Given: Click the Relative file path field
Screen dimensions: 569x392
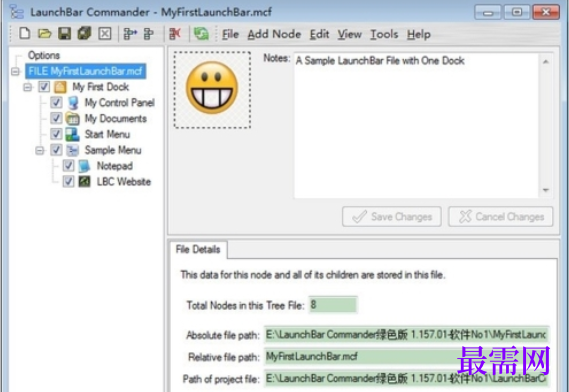Looking at the screenshot, I should pos(406,356).
